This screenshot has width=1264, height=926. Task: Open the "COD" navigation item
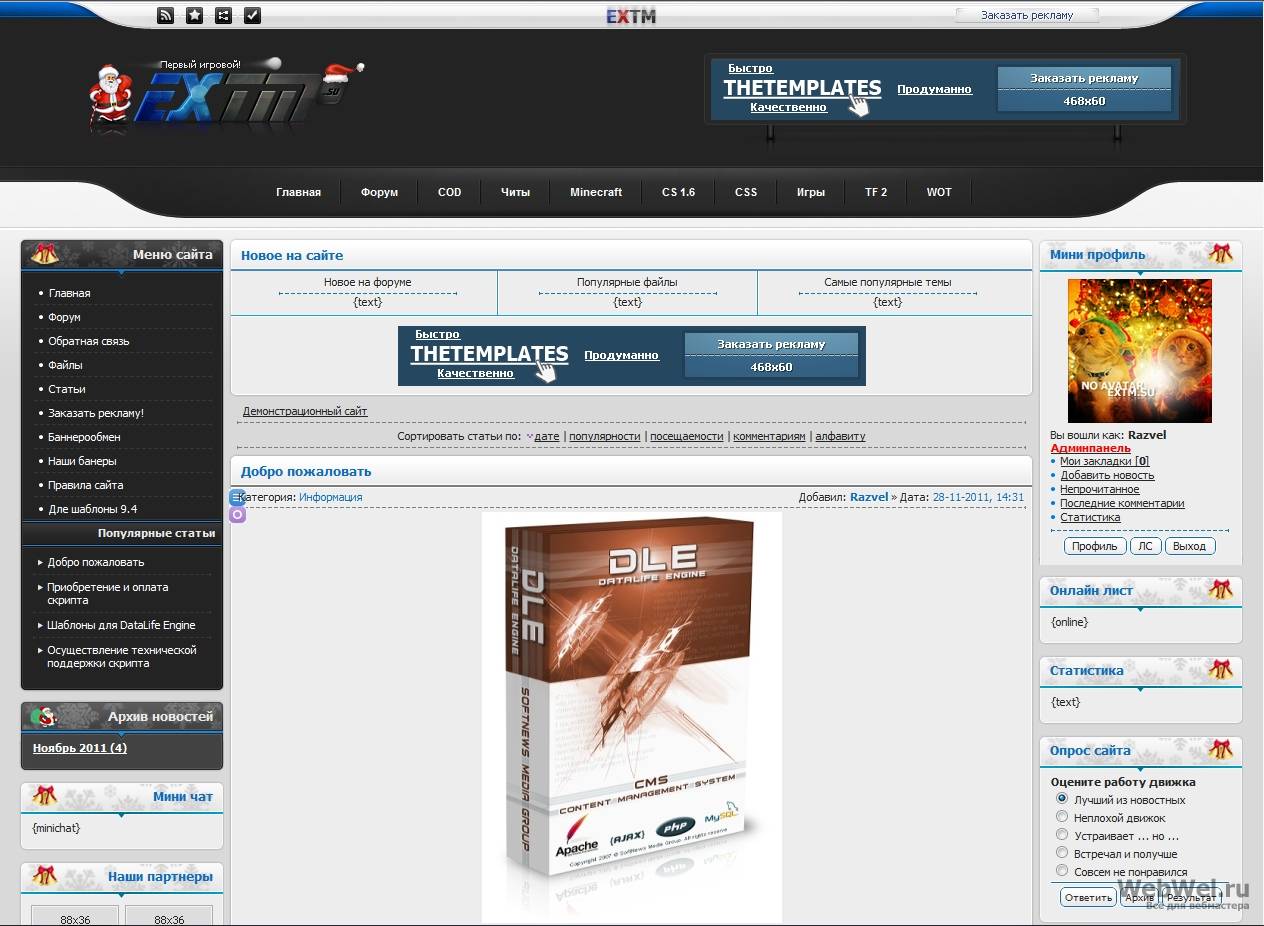(x=450, y=192)
